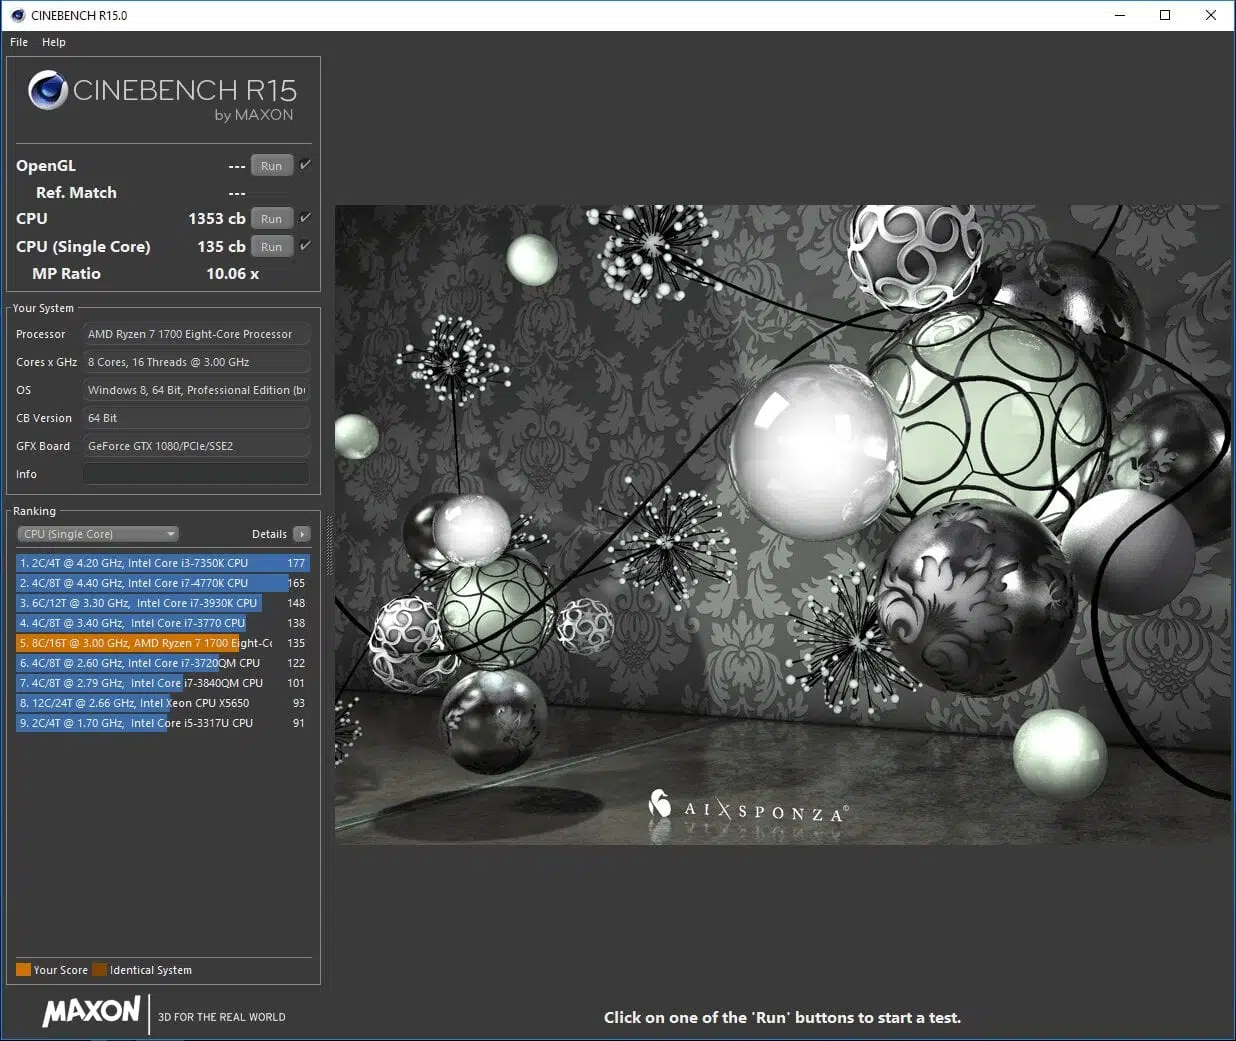The width and height of the screenshot is (1236, 1041).
Task: Run the CPU benchmark test
Action: (x=272, y=219)
